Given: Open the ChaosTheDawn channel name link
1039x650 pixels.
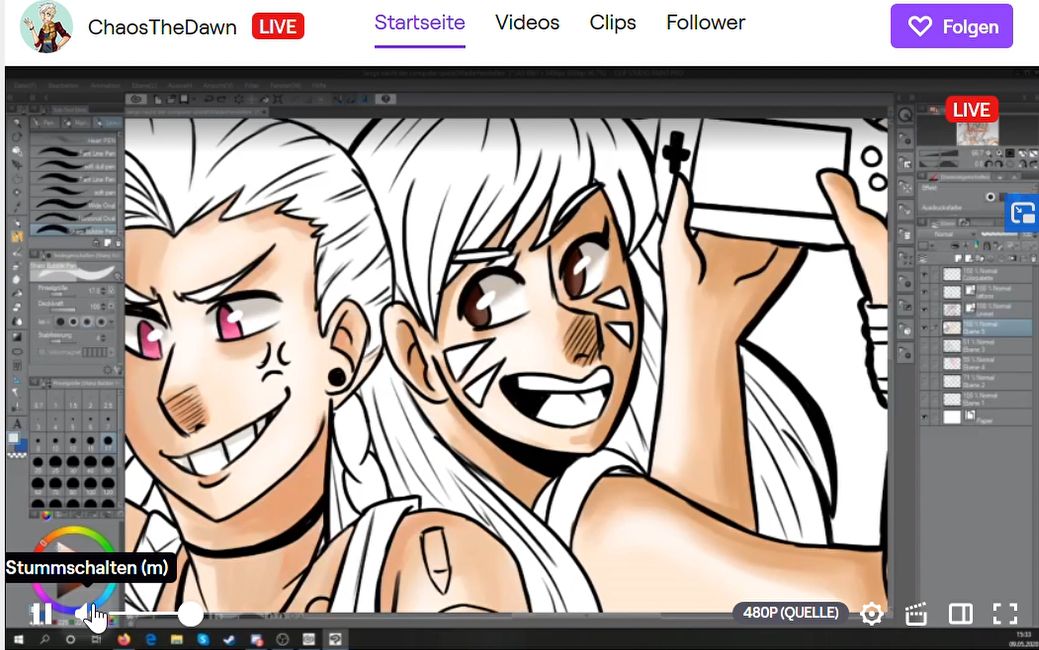Looking at the screenshot, I should 162,27.
